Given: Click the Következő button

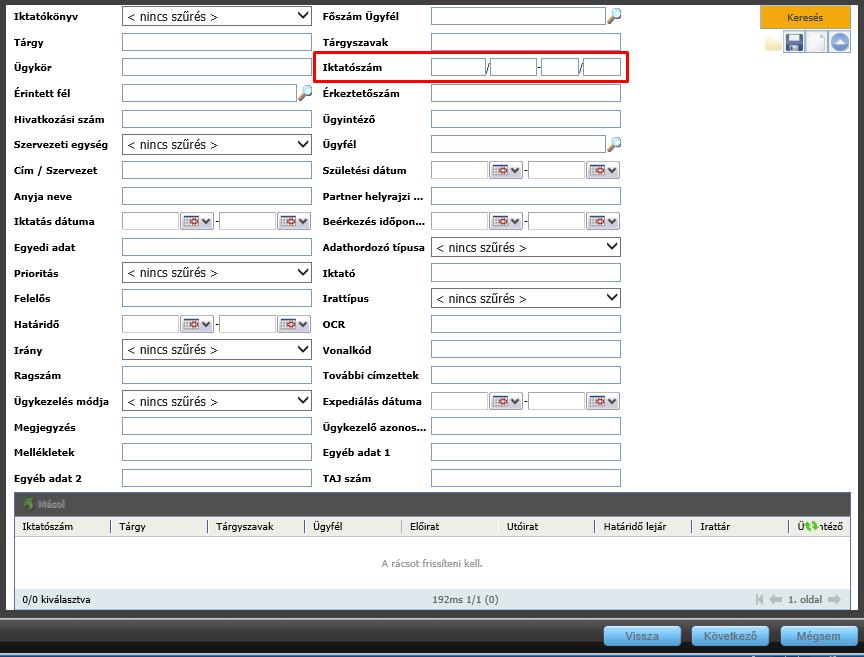Looking at the screenshot, I should 730,636.
